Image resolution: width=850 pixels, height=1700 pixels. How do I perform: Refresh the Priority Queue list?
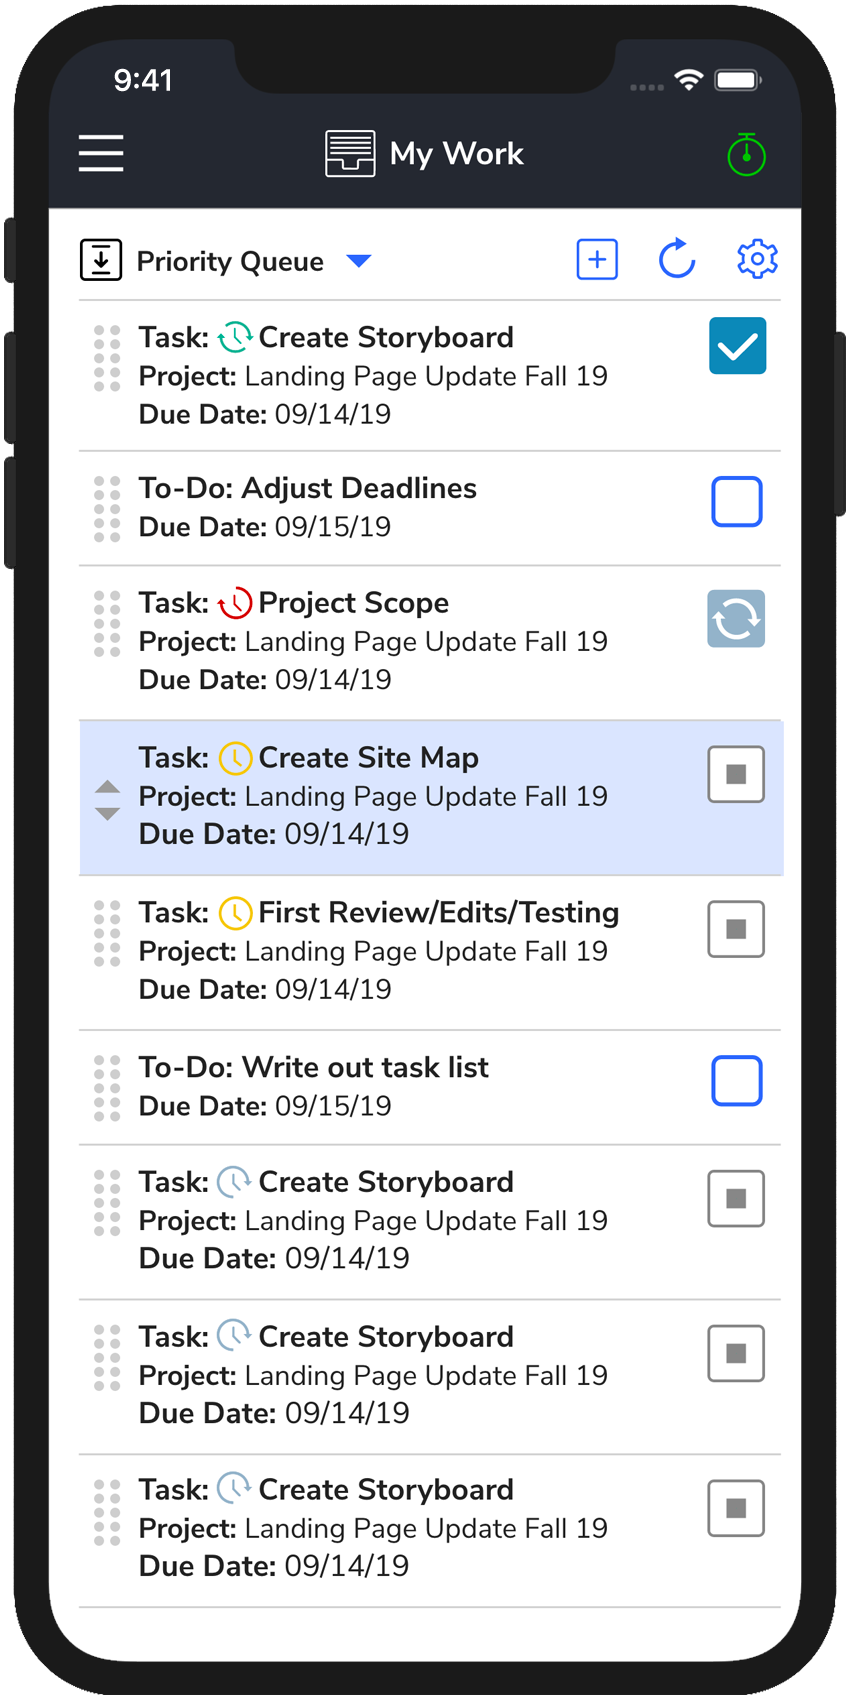click(677, 259)
